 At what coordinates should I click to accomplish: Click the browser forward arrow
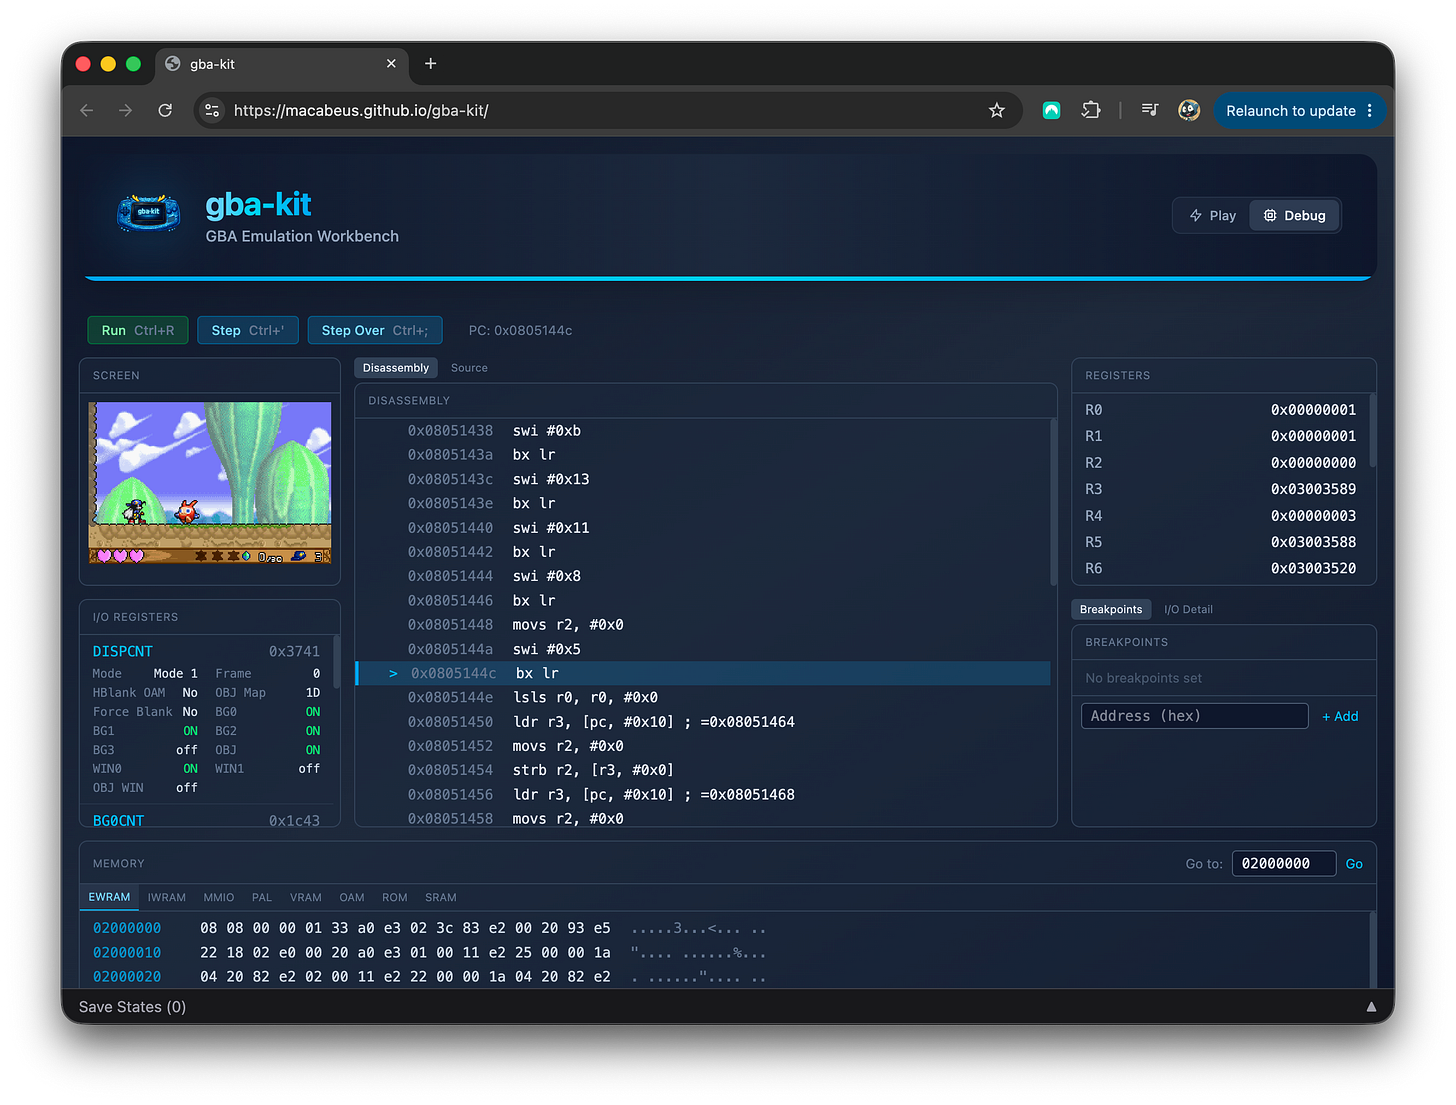(x=125, y=110)
